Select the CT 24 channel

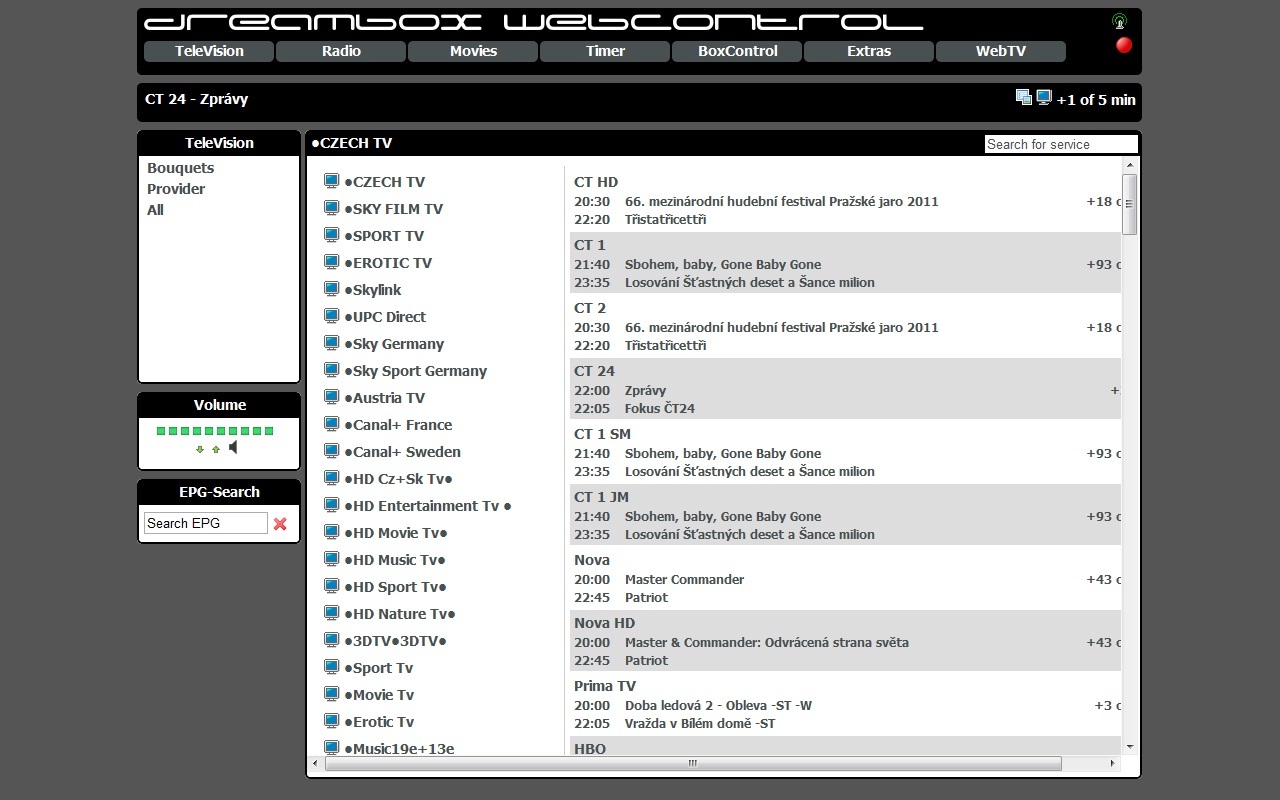click(594, 371)
